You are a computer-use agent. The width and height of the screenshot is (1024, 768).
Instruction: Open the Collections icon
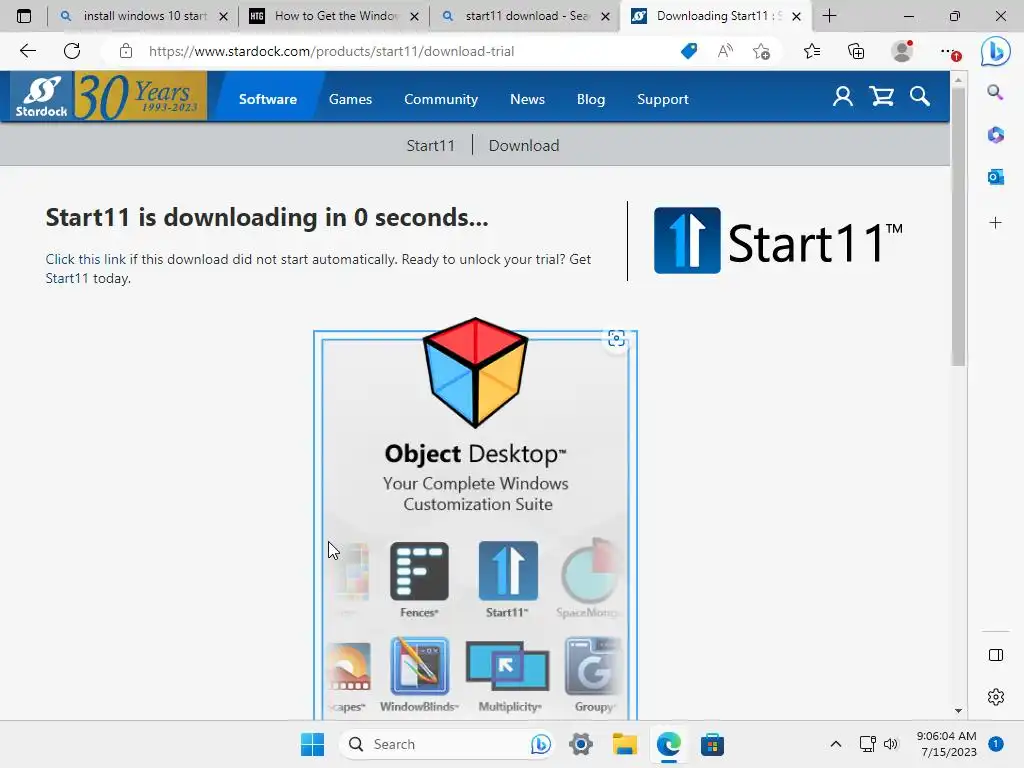click(856, 51)
